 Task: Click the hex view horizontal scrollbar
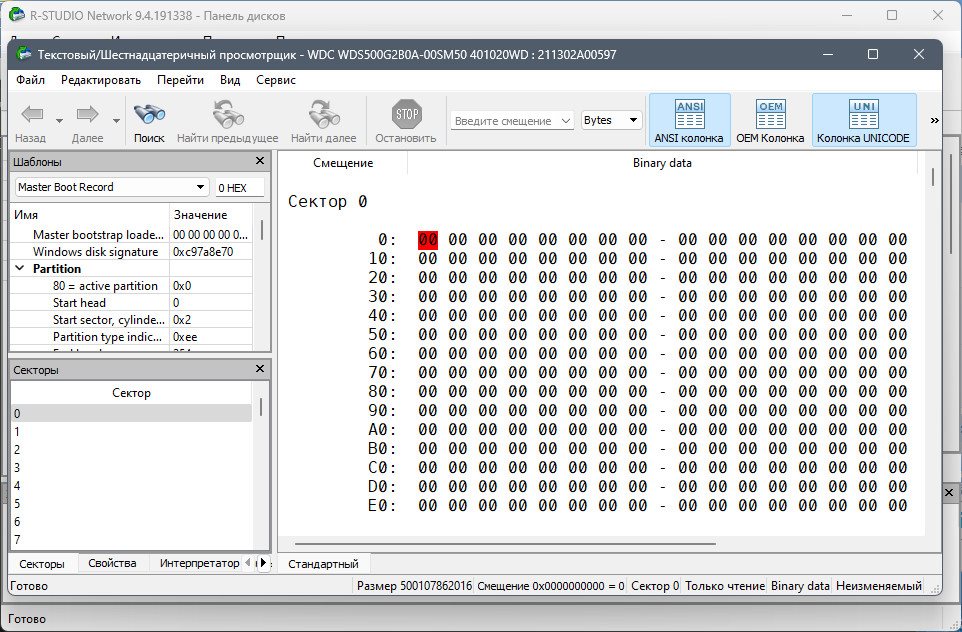tap(505, 544)
